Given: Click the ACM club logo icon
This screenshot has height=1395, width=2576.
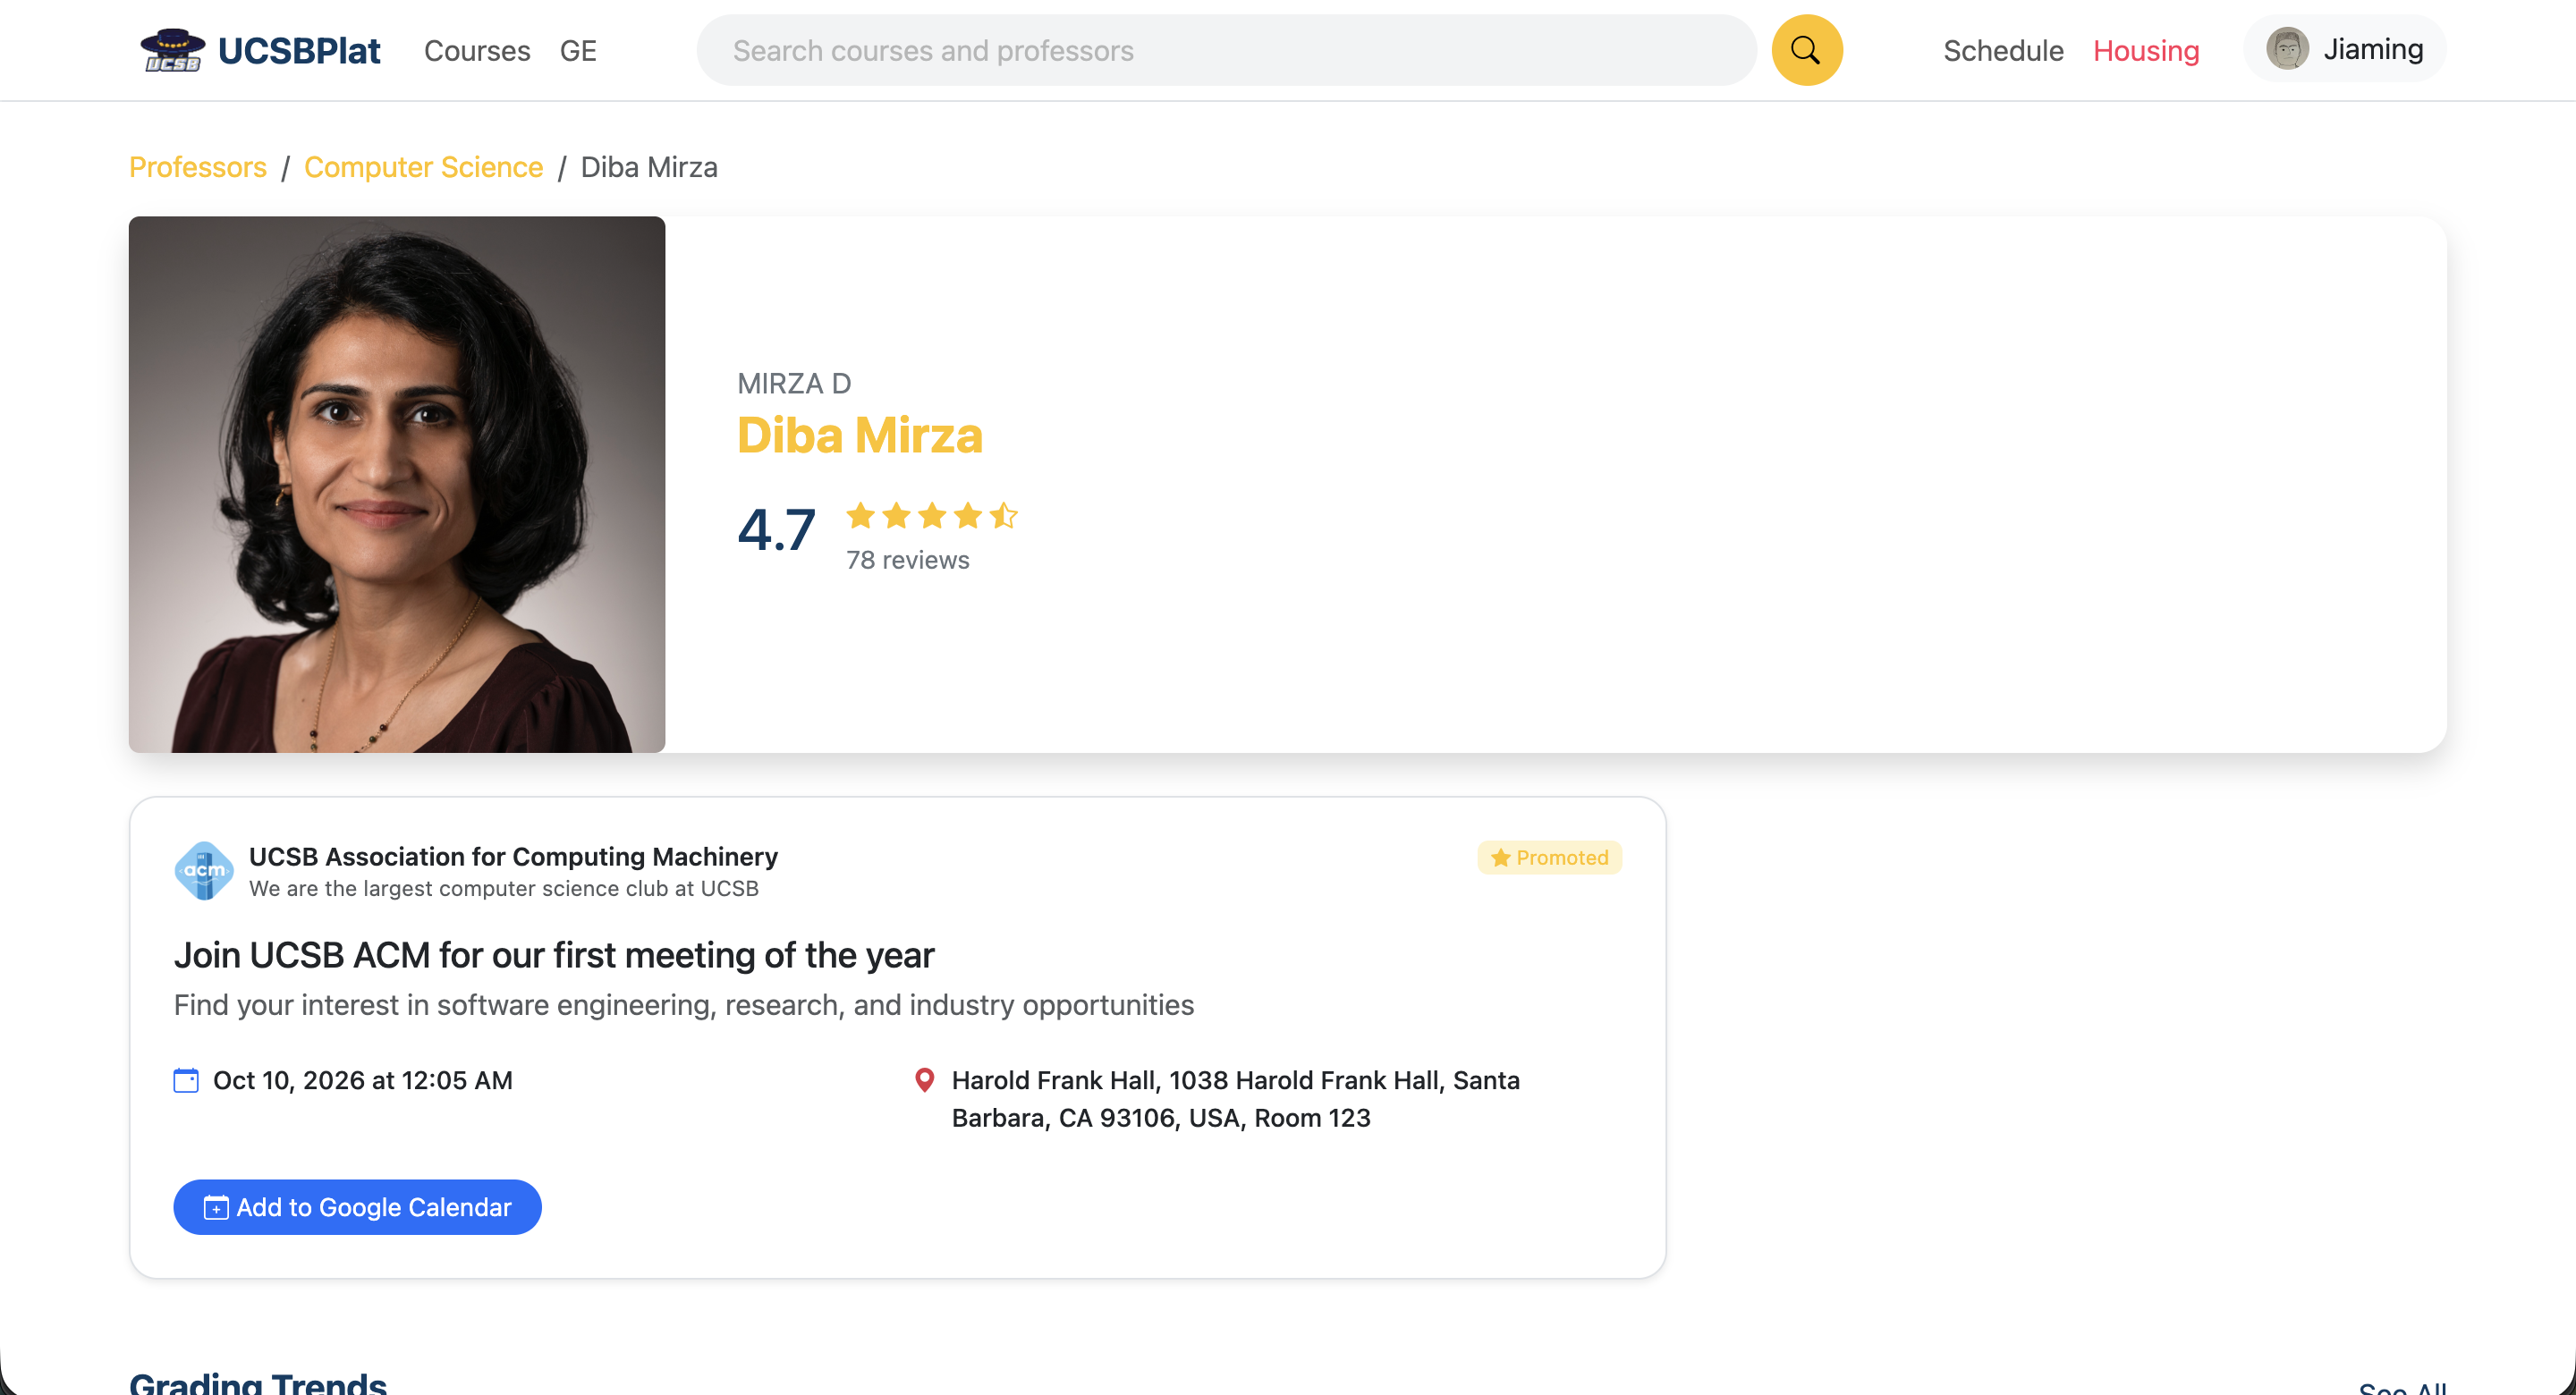Looking at the screenshot, I should tap(204, 870).
